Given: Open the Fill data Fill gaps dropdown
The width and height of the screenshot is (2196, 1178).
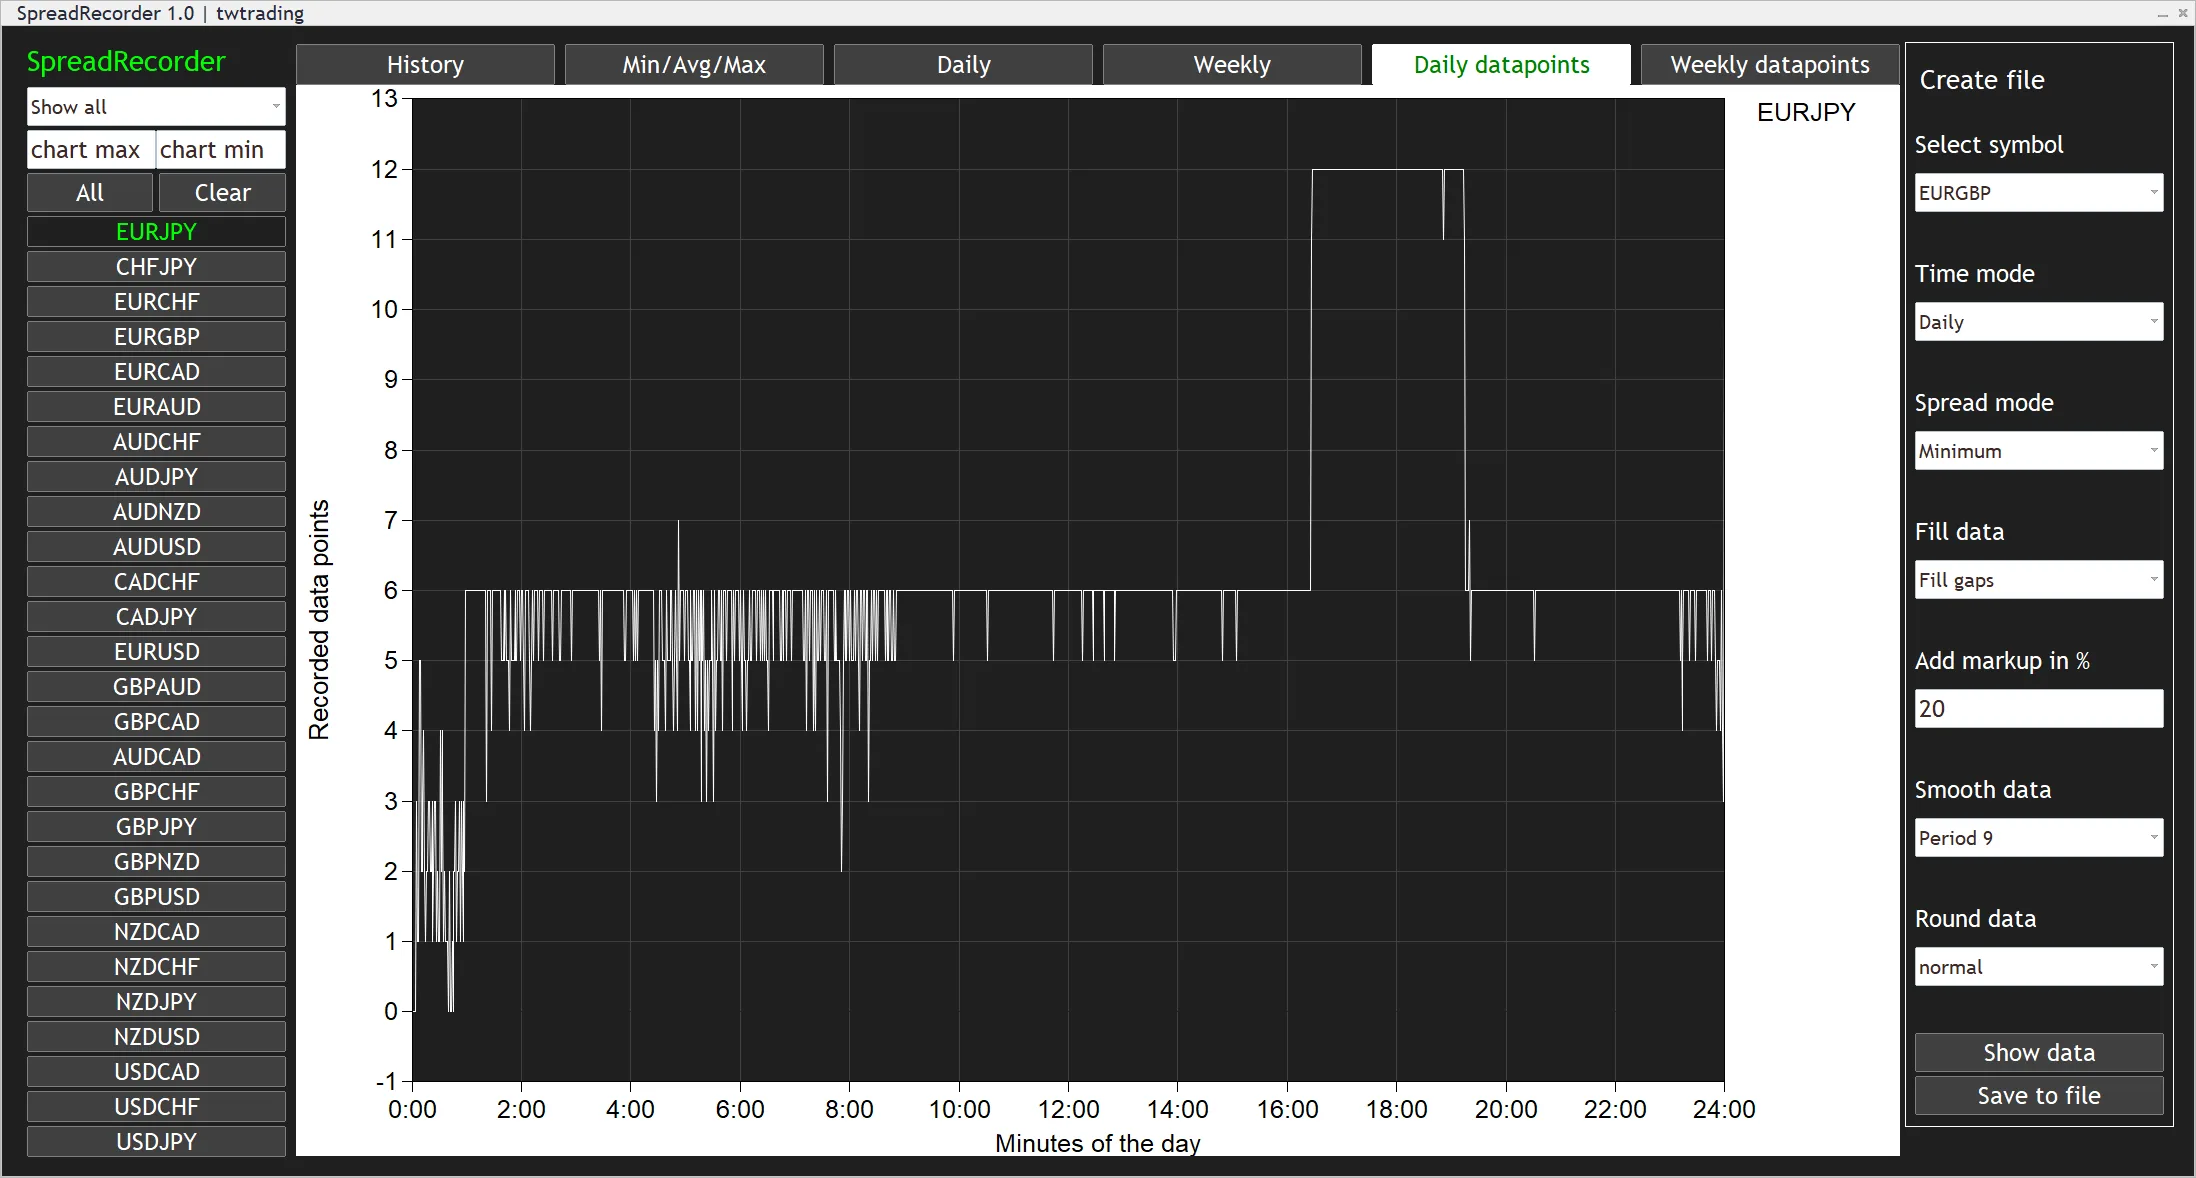Looking at the screenshot, I should coord(2039,580).
